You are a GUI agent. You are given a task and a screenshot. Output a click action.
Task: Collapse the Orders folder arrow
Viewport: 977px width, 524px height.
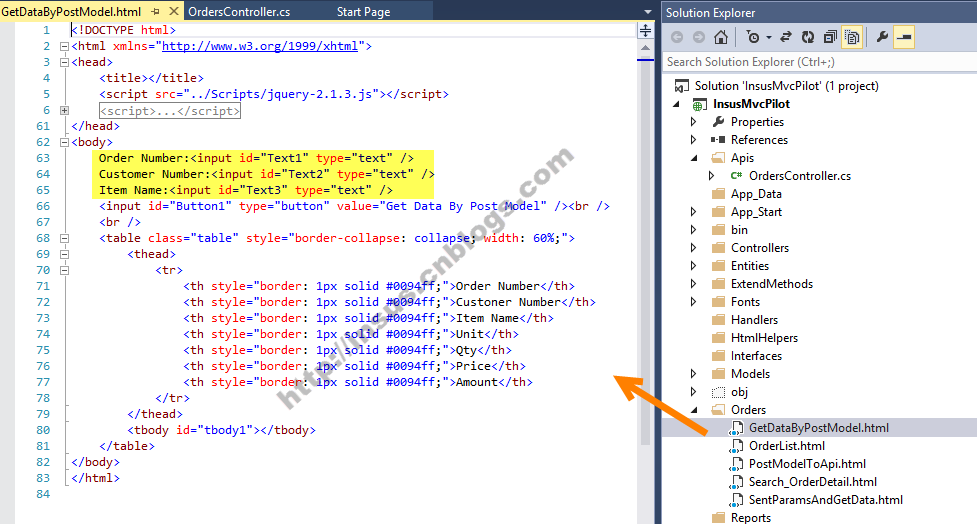694,410
